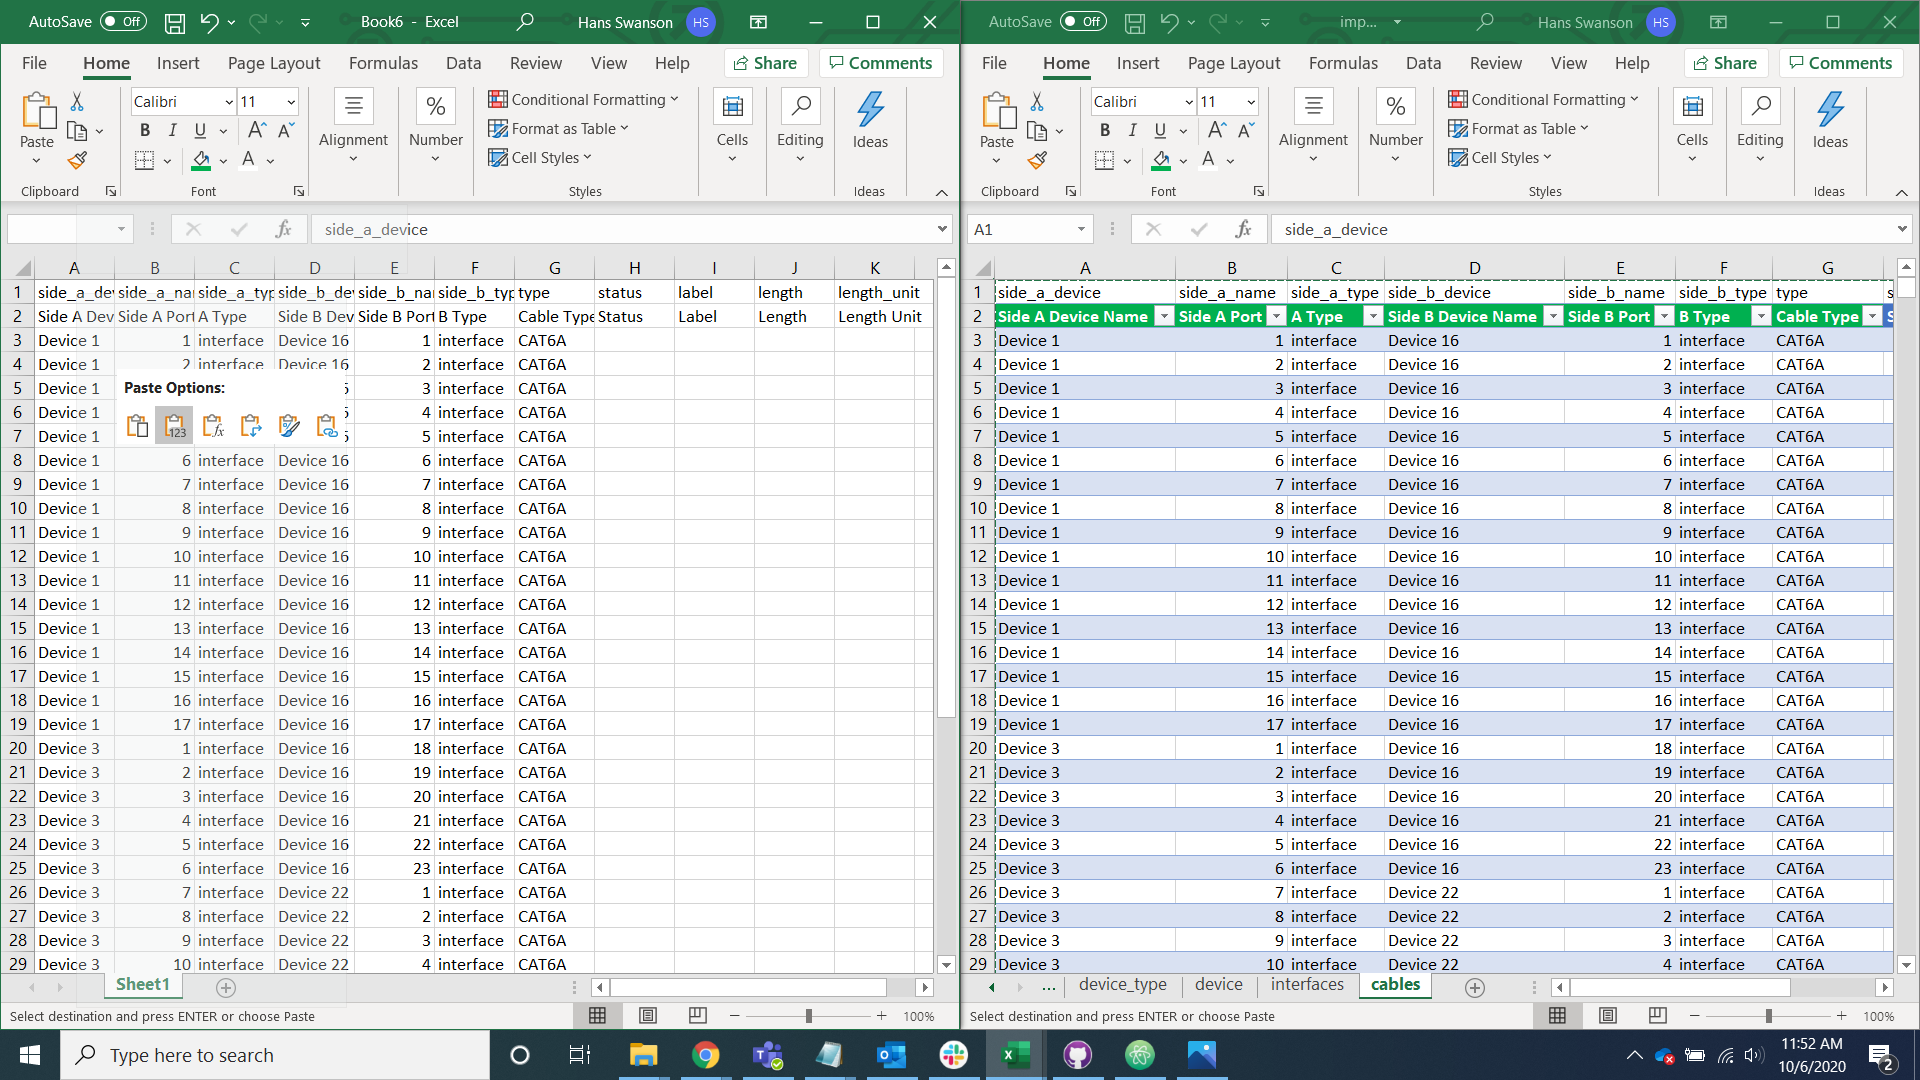Switch to Page Layout view in Book6 status bar
The width and height of the screenshot is (1920, 1080).
pyautogui.click(x=647, y=1016)
